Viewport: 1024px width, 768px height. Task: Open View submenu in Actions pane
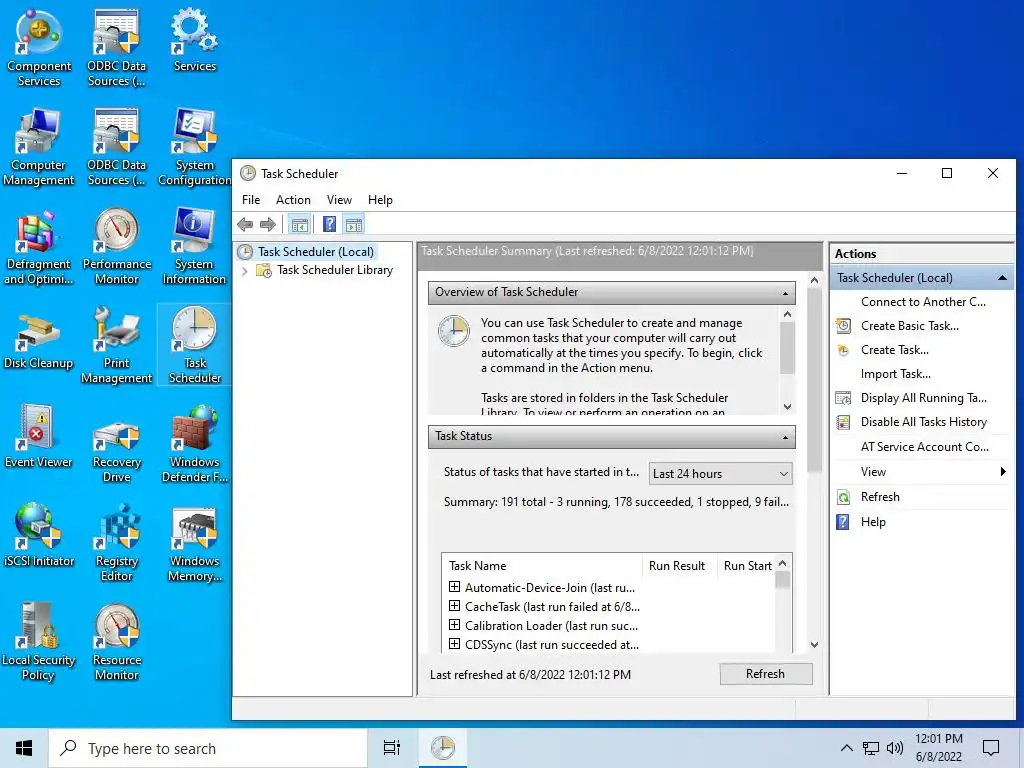921,472
